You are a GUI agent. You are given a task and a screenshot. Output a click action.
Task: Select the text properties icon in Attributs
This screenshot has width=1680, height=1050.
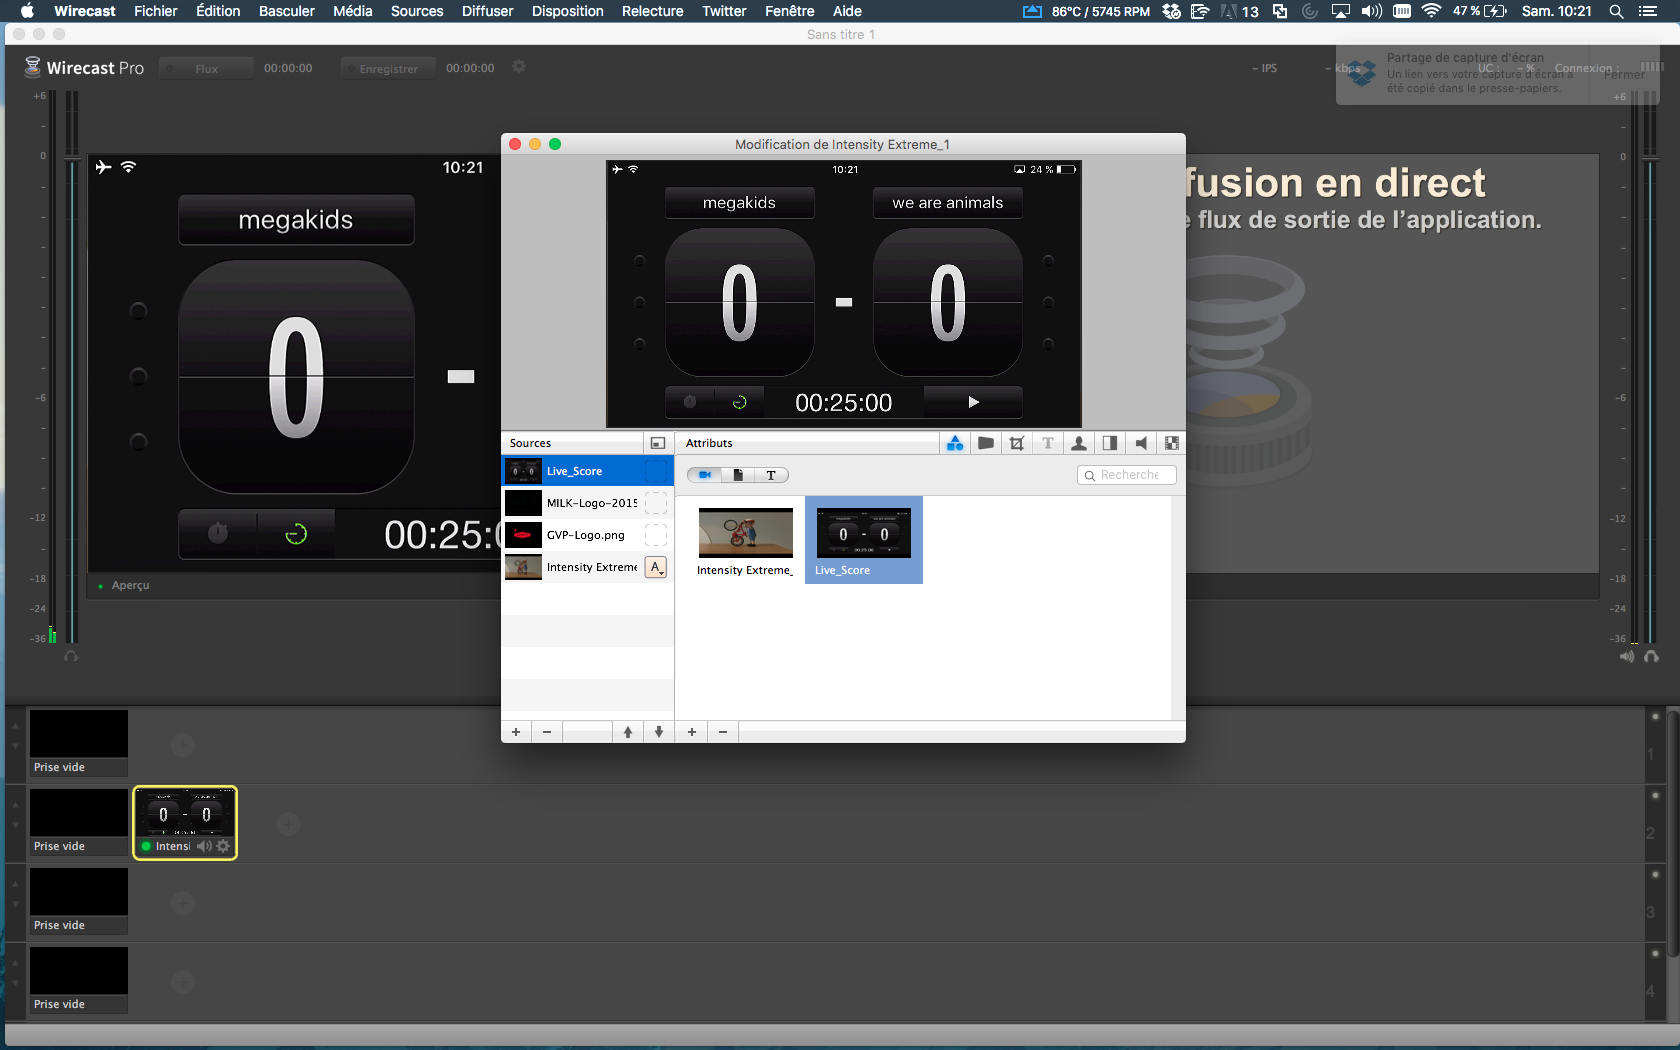coord(1048,443)
